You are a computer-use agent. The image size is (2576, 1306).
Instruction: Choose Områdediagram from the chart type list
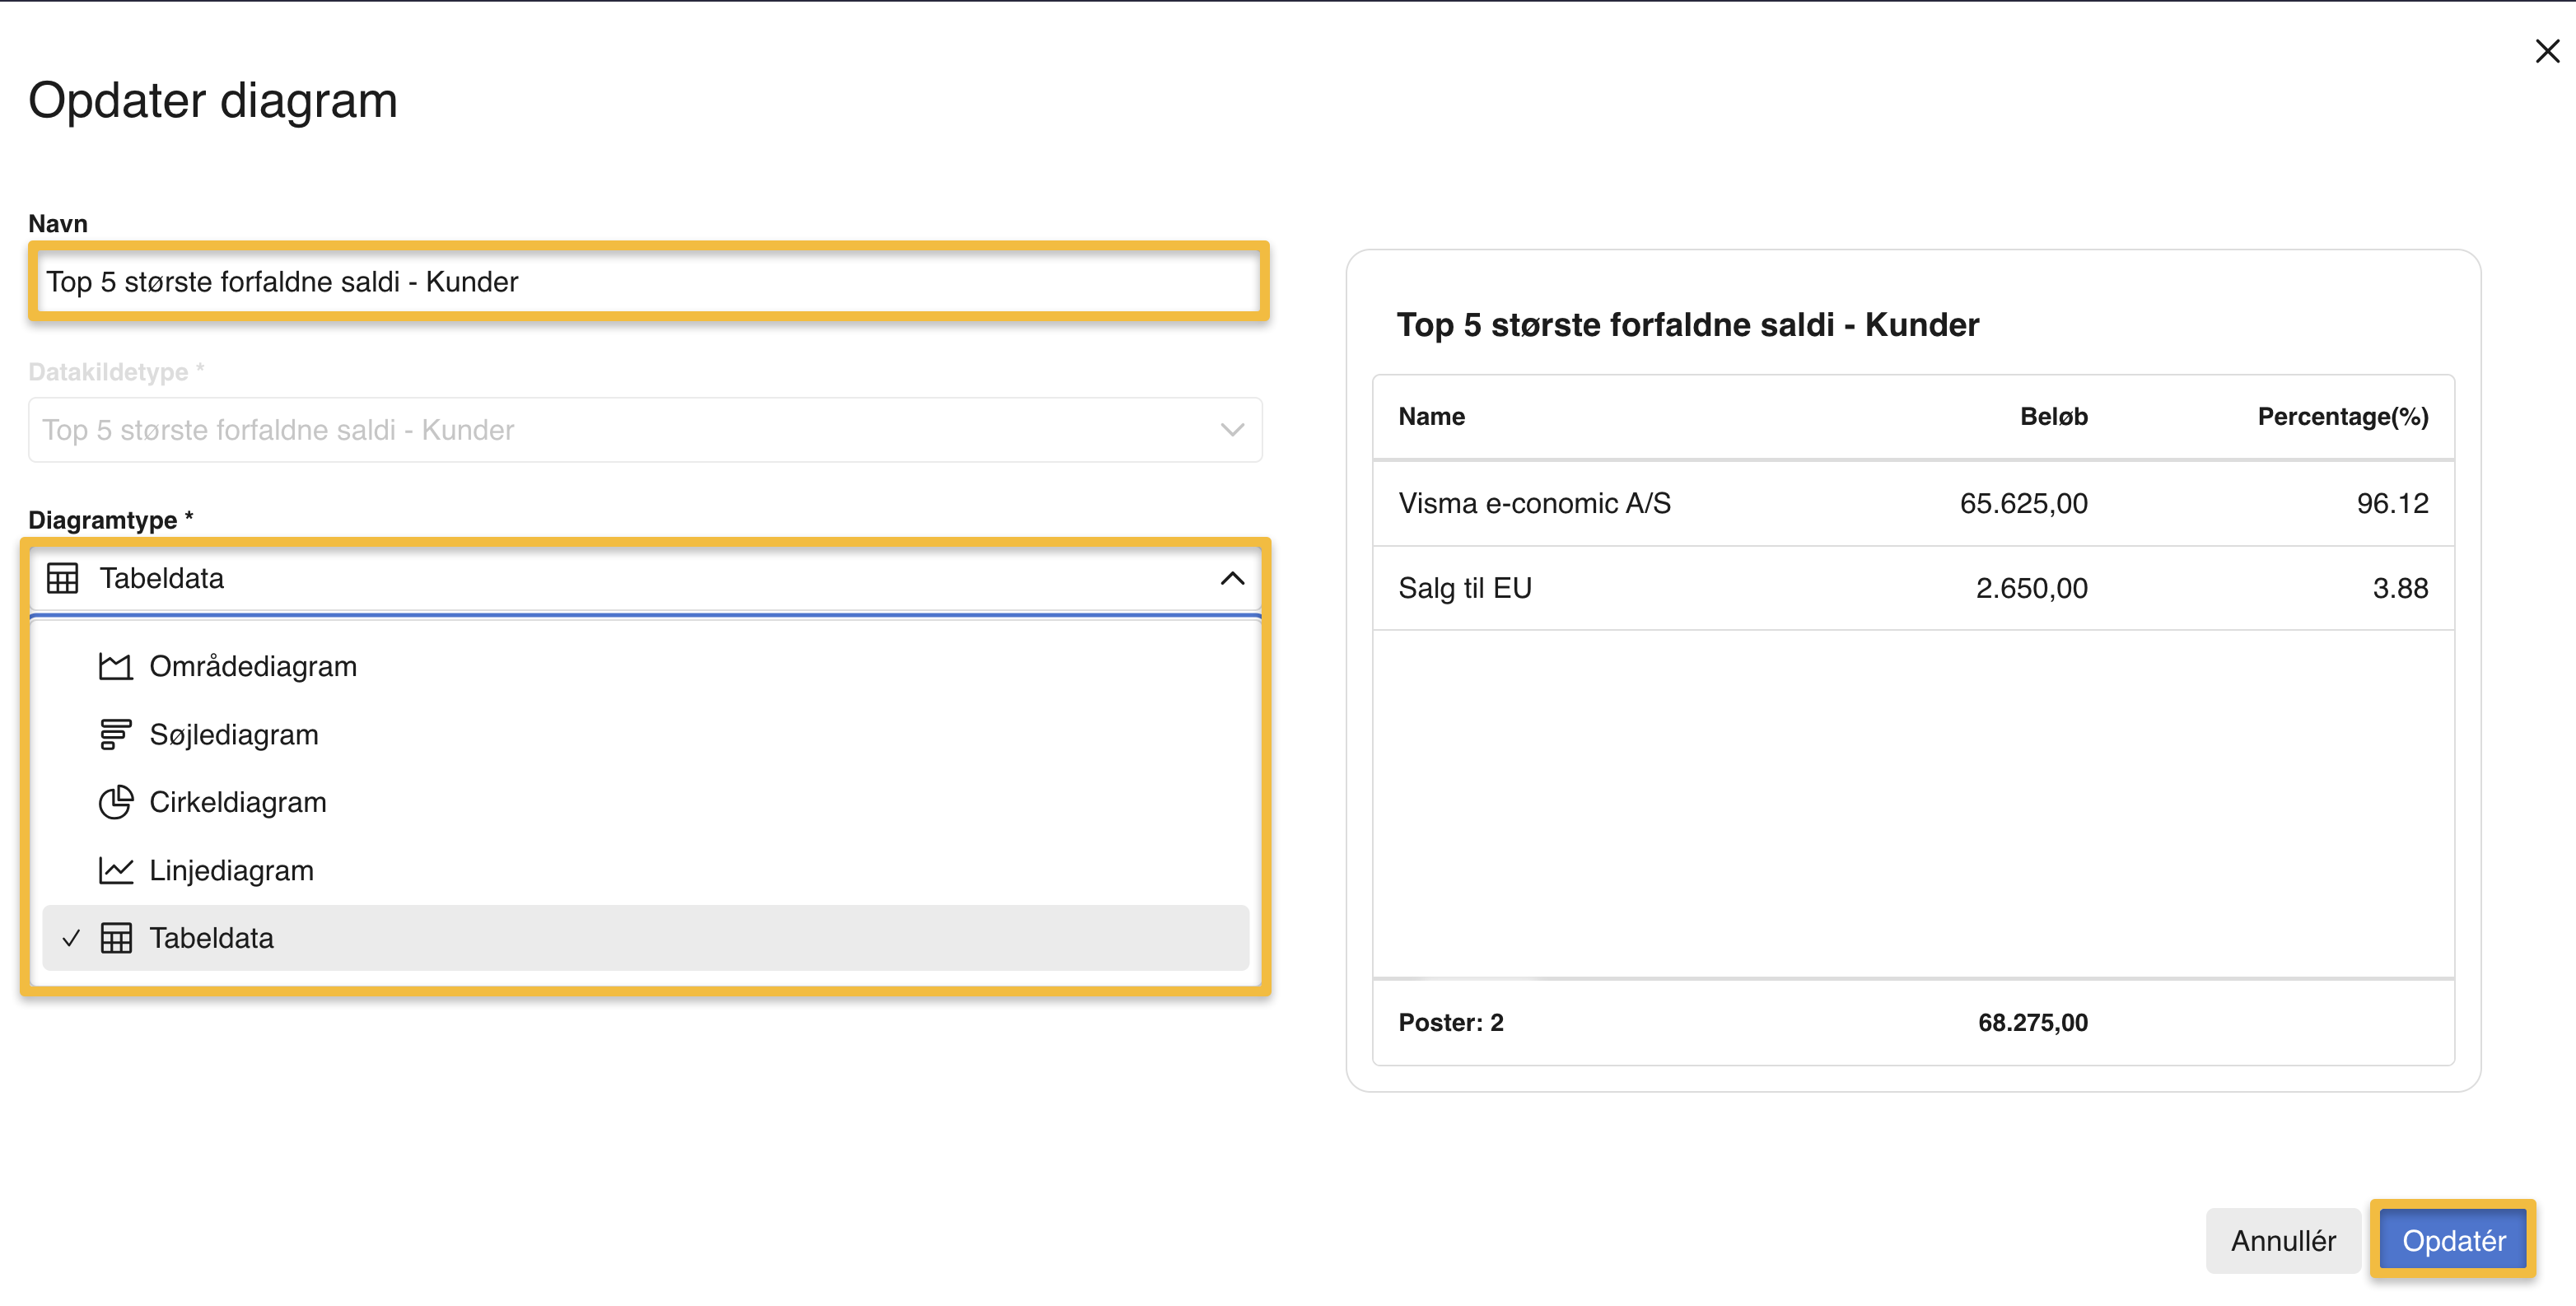[252, 666]
